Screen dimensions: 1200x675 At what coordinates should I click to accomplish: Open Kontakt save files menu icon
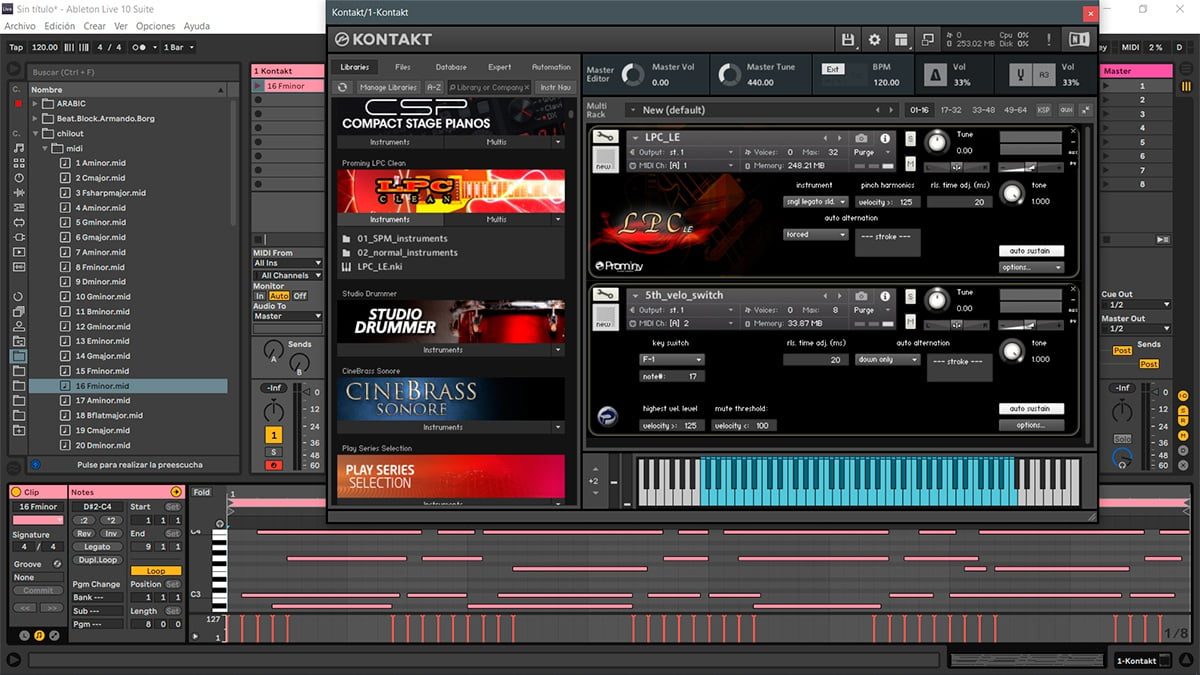pos(848,40)
